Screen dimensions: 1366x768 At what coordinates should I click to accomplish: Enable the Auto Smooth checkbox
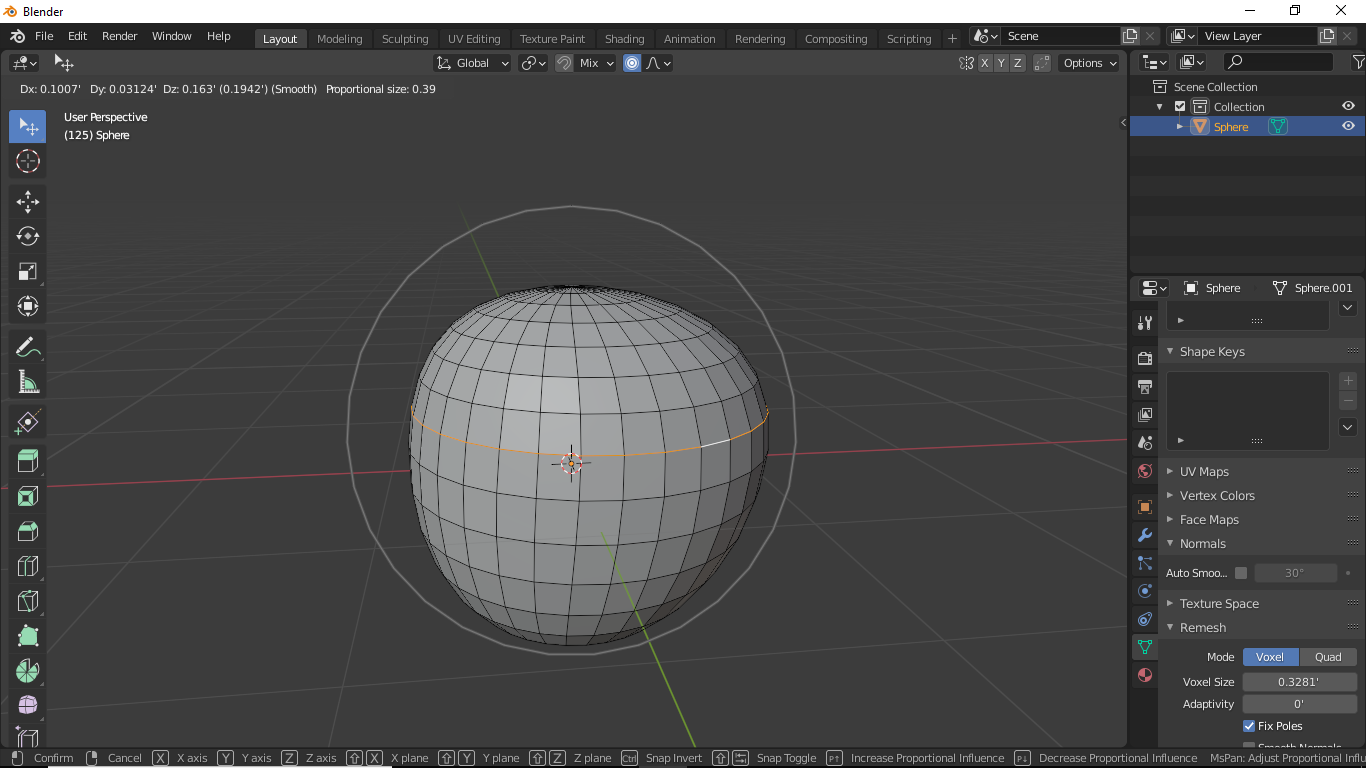click(x=1241, y=573)
